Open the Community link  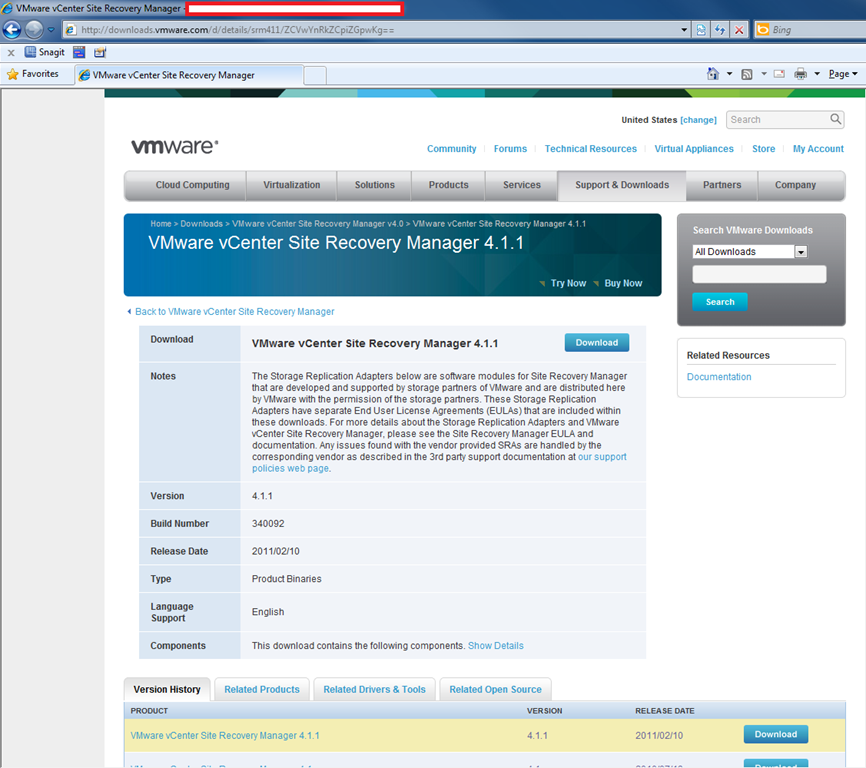(451, 149)
